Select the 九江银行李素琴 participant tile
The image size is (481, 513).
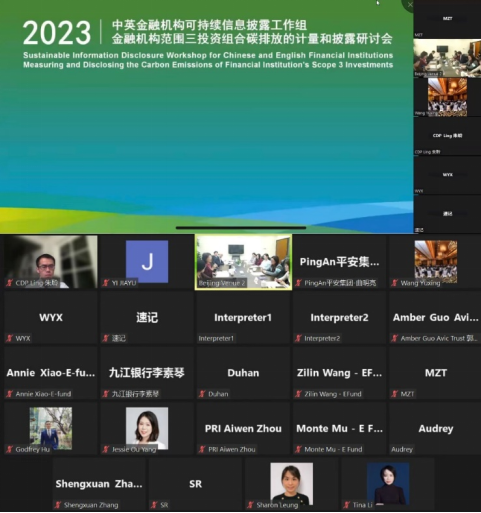[x=147, y=373]
